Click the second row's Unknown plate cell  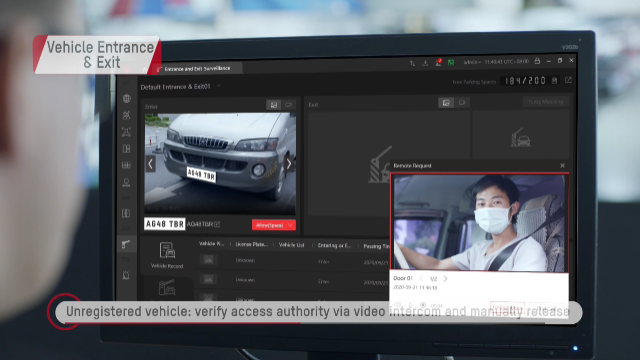(245, 280)
